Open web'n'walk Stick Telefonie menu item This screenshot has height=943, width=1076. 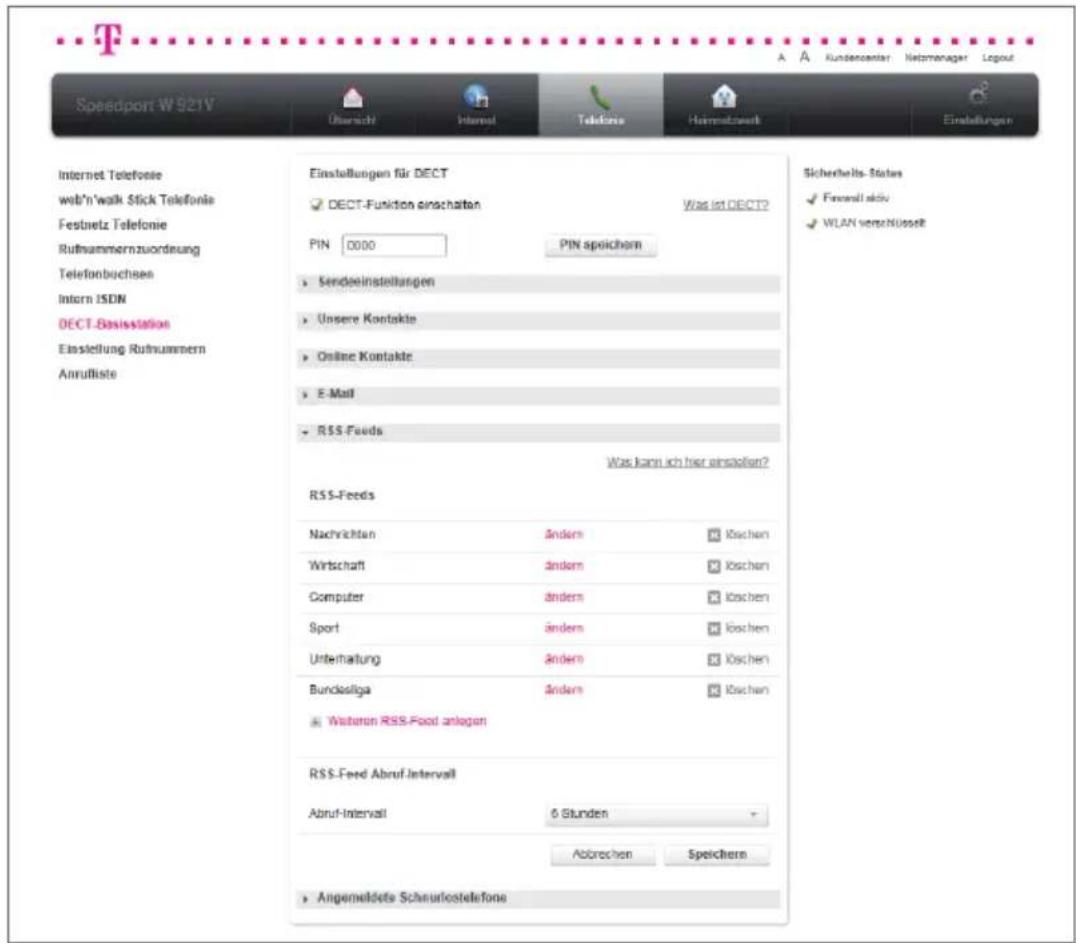(136, 200)
